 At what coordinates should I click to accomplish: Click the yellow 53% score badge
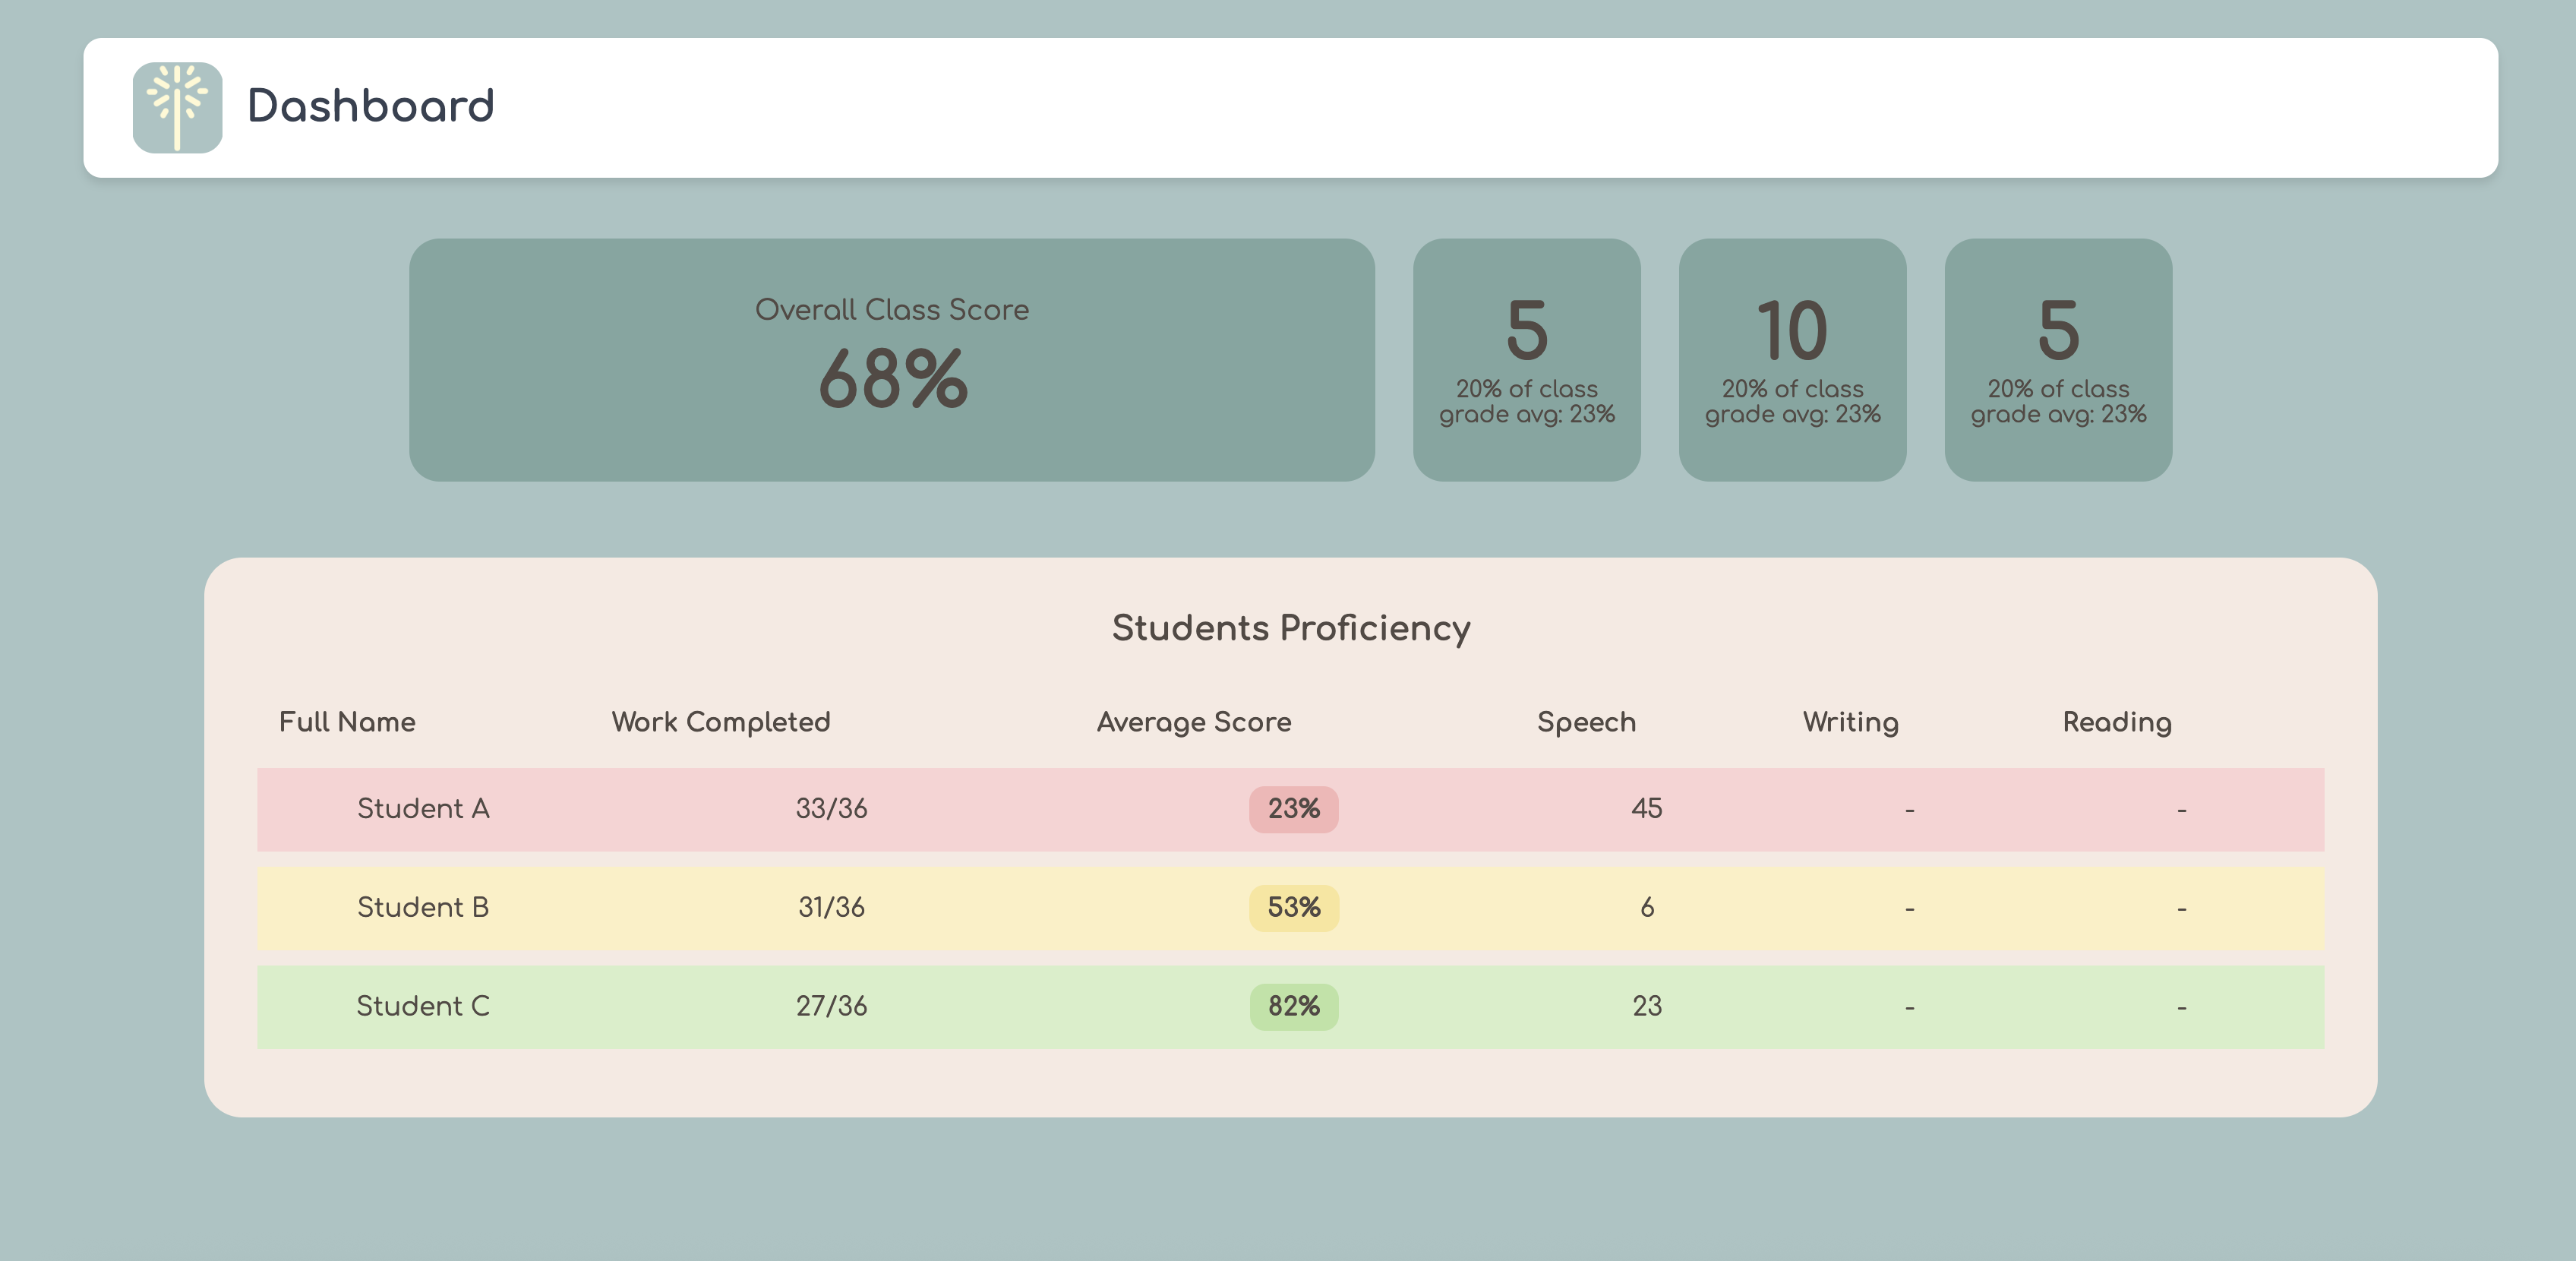pyautogui.click(x=1293, y=908)
